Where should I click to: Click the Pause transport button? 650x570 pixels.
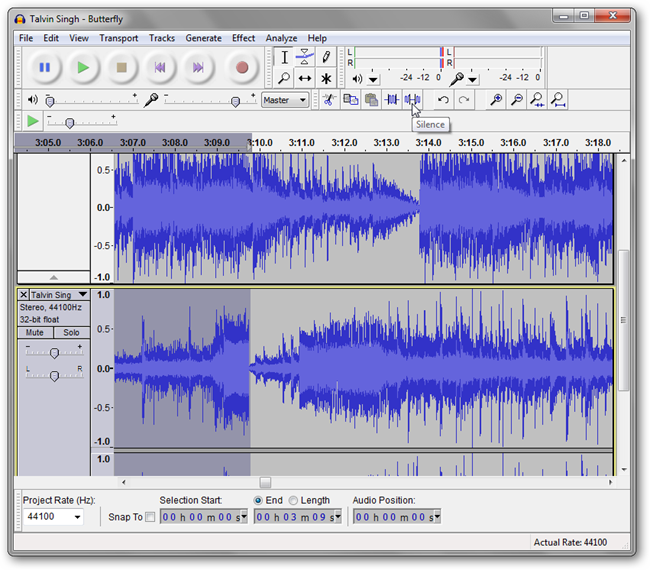44,67
